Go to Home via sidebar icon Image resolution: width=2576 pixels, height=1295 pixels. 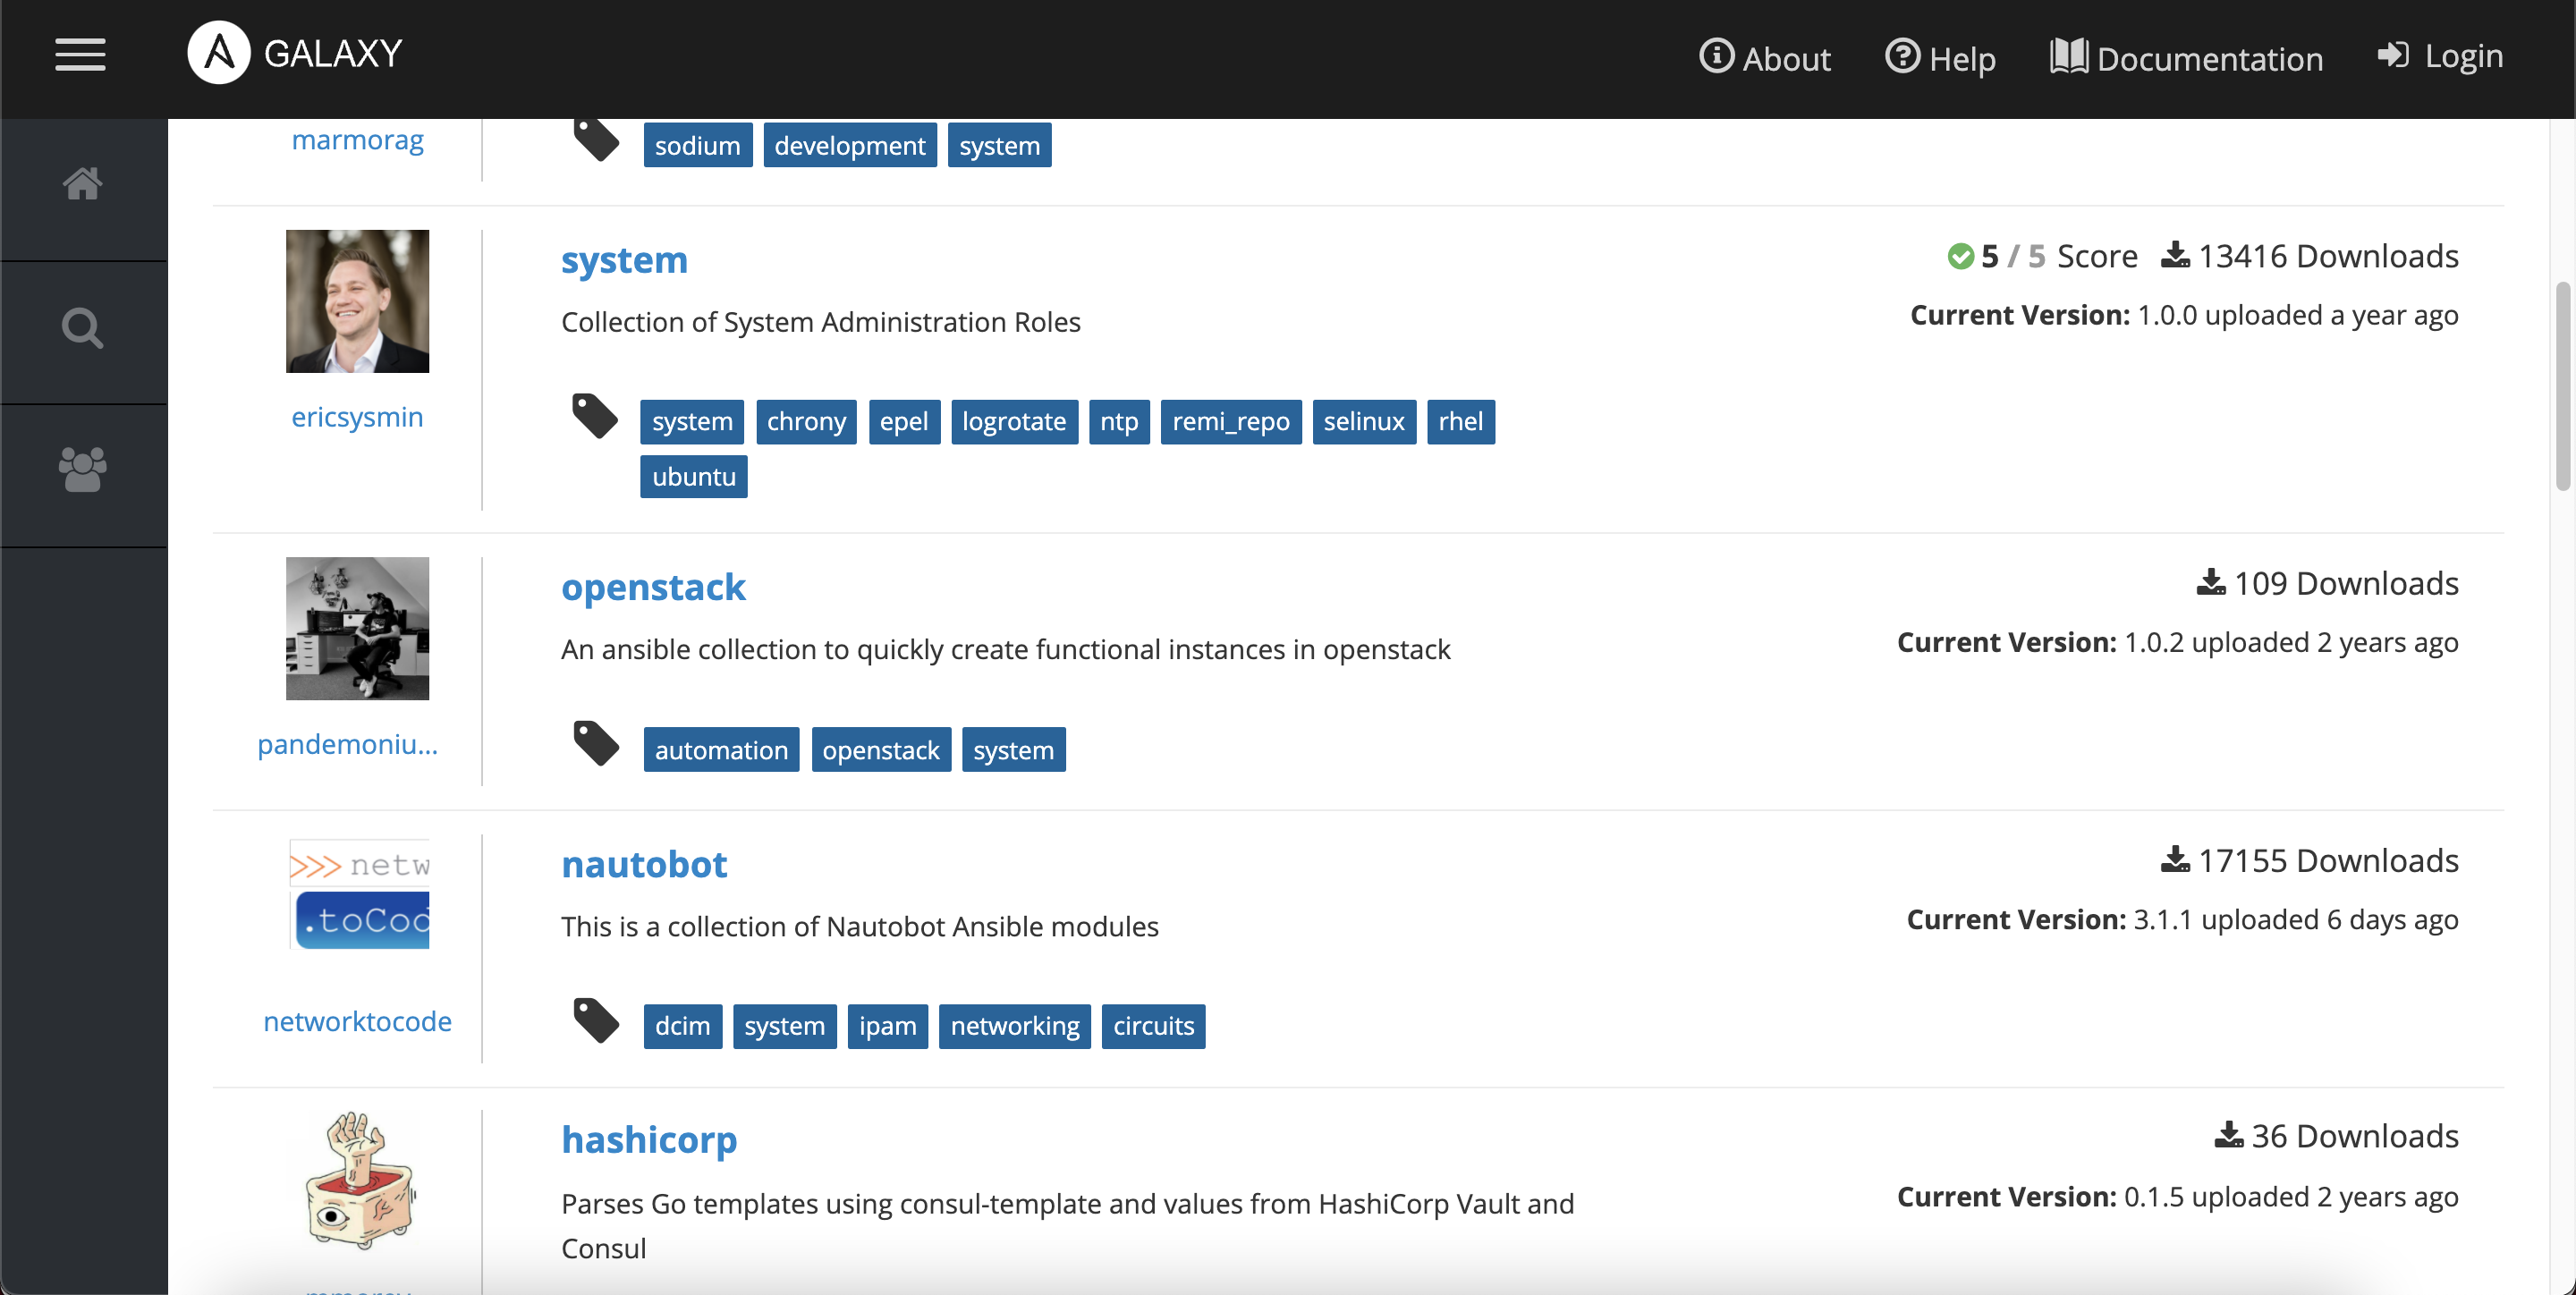83,184
